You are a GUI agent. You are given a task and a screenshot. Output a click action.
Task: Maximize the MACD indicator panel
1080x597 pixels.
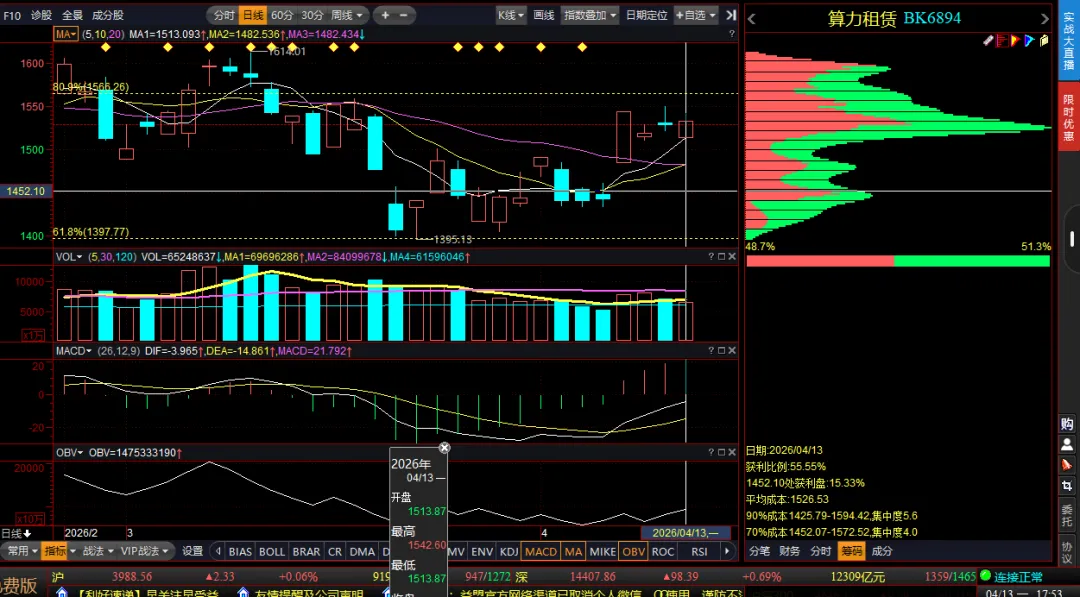(721, 350)
